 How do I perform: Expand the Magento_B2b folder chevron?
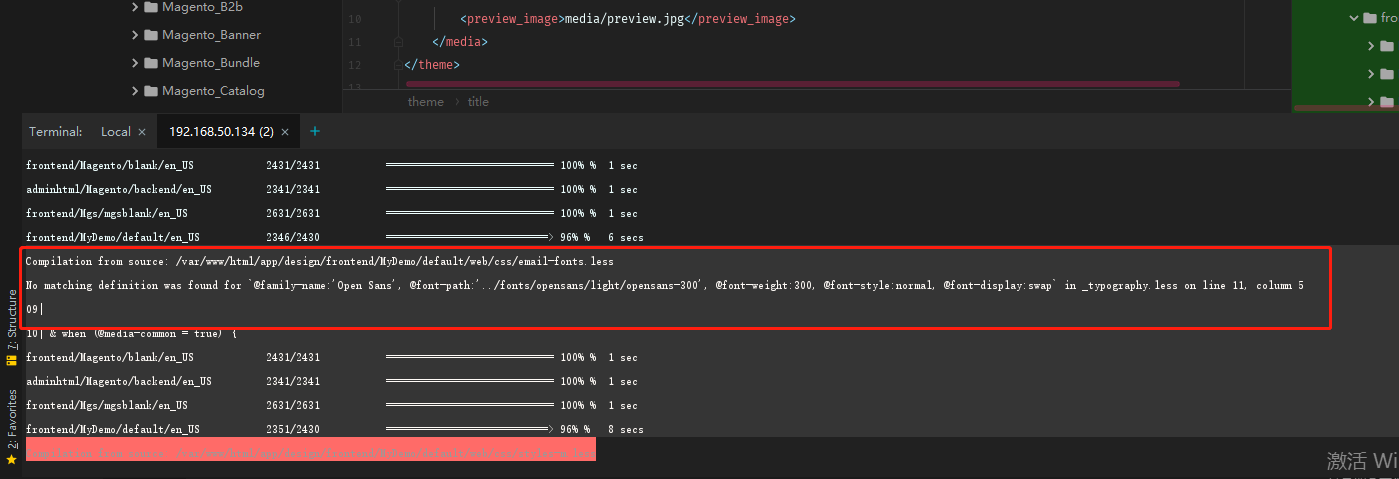click(135, 8)
